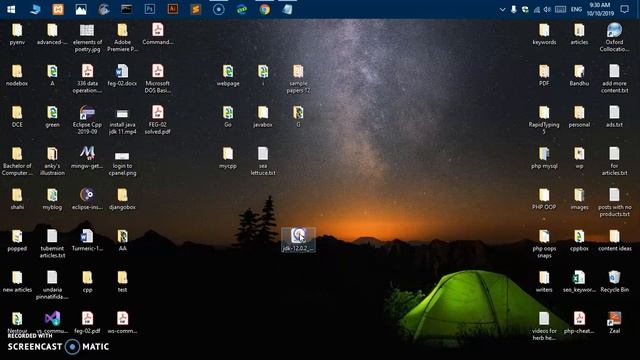The height and width of the screenshot is (360, 640).
Task: Switch input language via ENG indicator
Action: [576, 9]
